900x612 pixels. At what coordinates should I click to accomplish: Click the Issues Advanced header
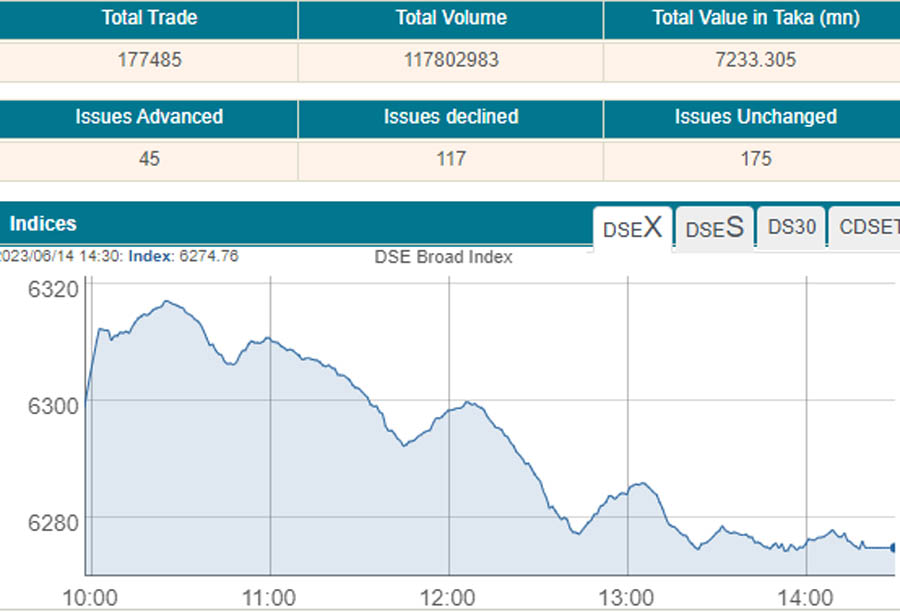(148, 117)
